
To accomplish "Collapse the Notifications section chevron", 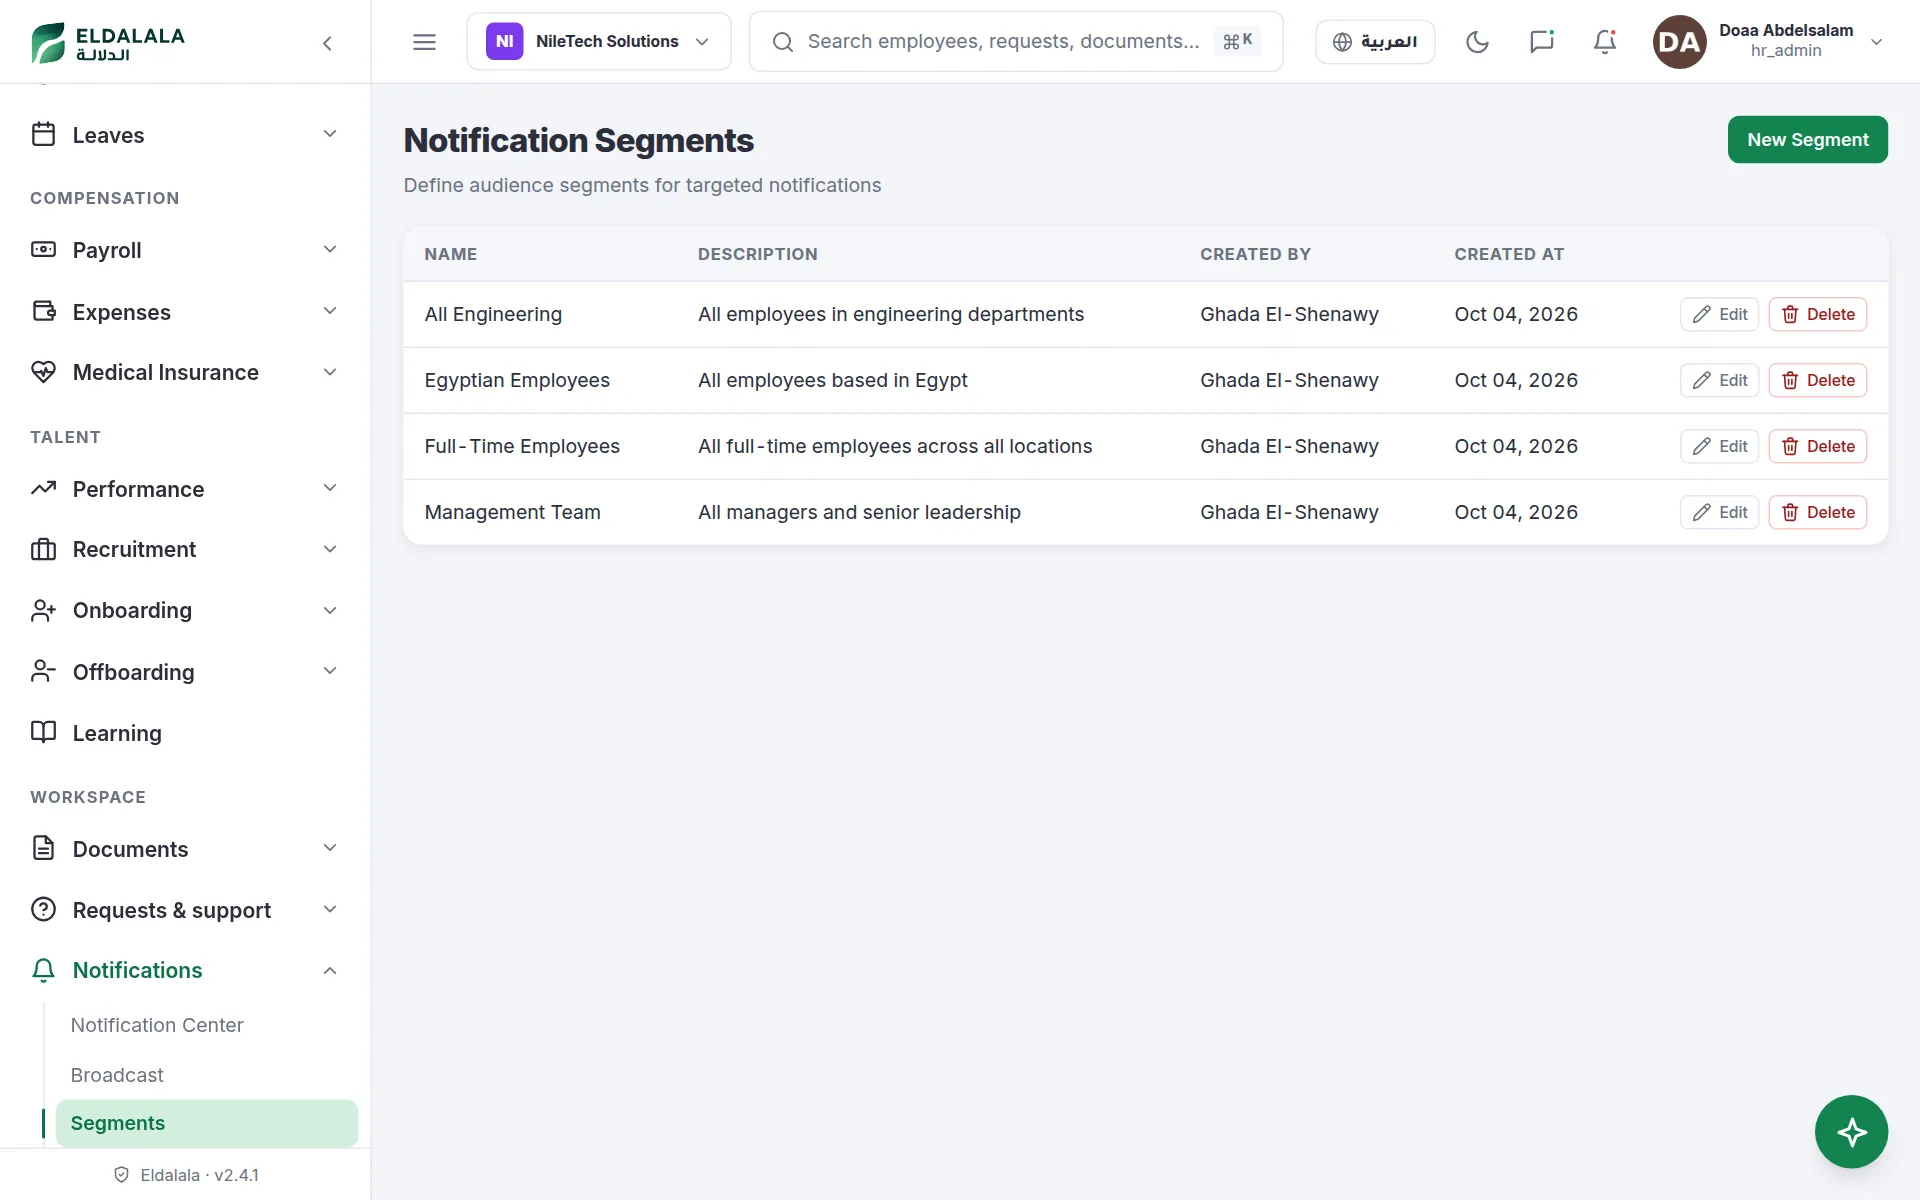I will click(x=330, y=970).
